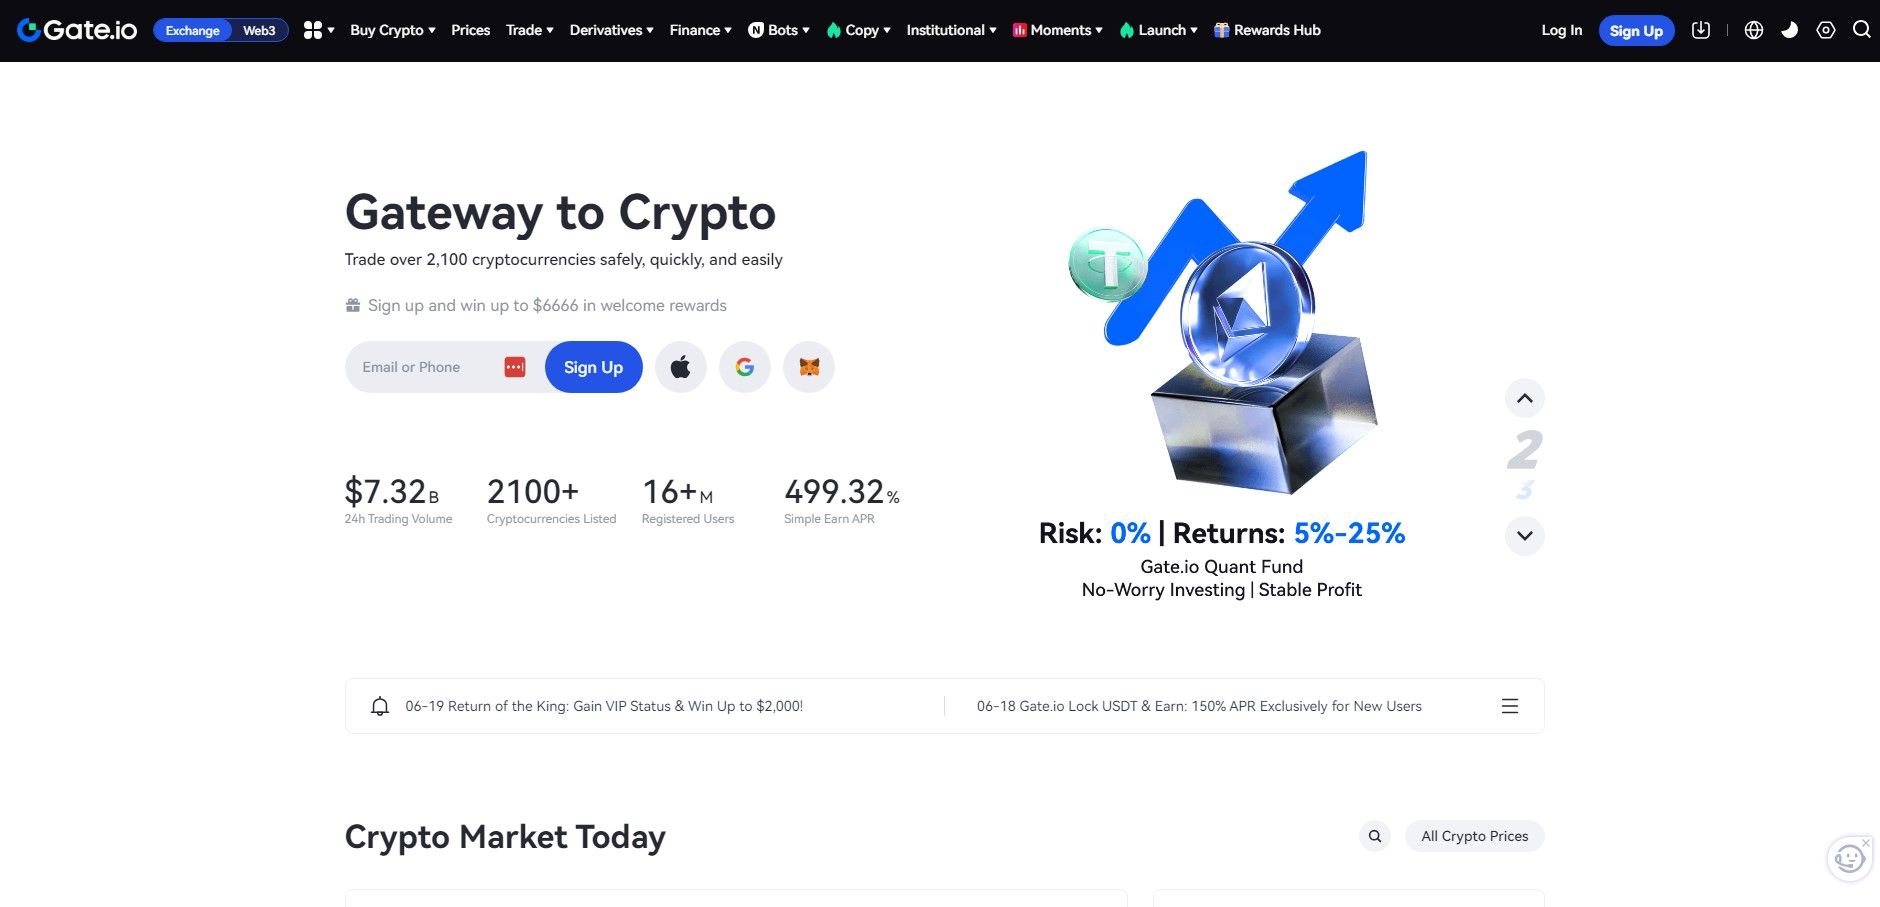Select the Exchange side of the toggle

pos(192,30)
